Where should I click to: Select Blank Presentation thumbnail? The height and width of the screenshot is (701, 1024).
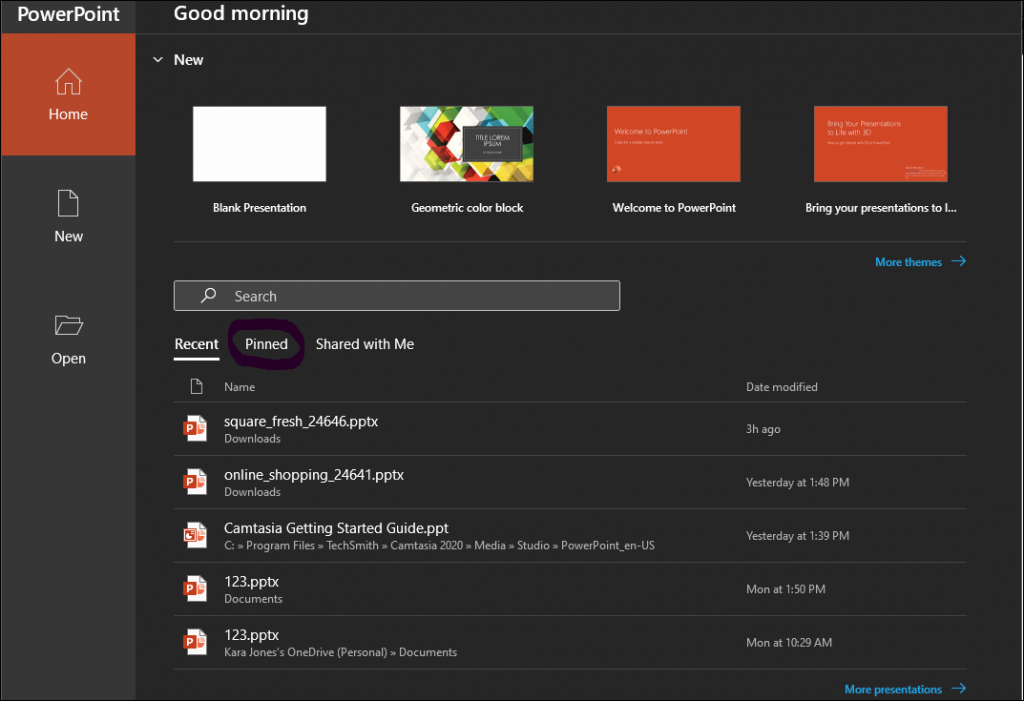(259, 144)
